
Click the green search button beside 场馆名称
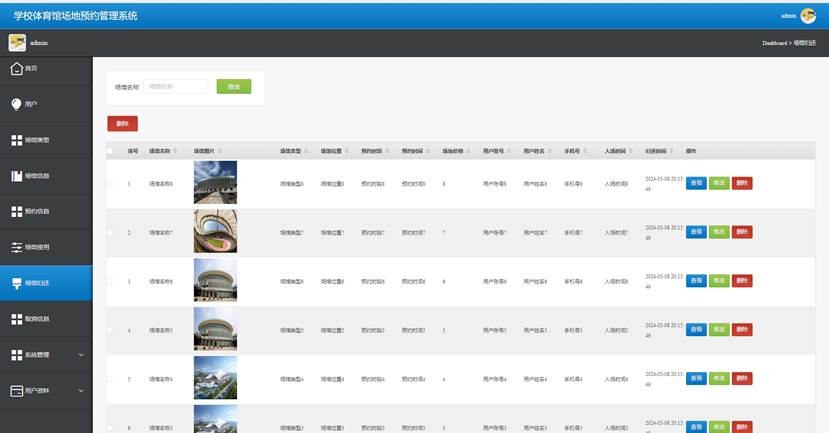point(234,87)
